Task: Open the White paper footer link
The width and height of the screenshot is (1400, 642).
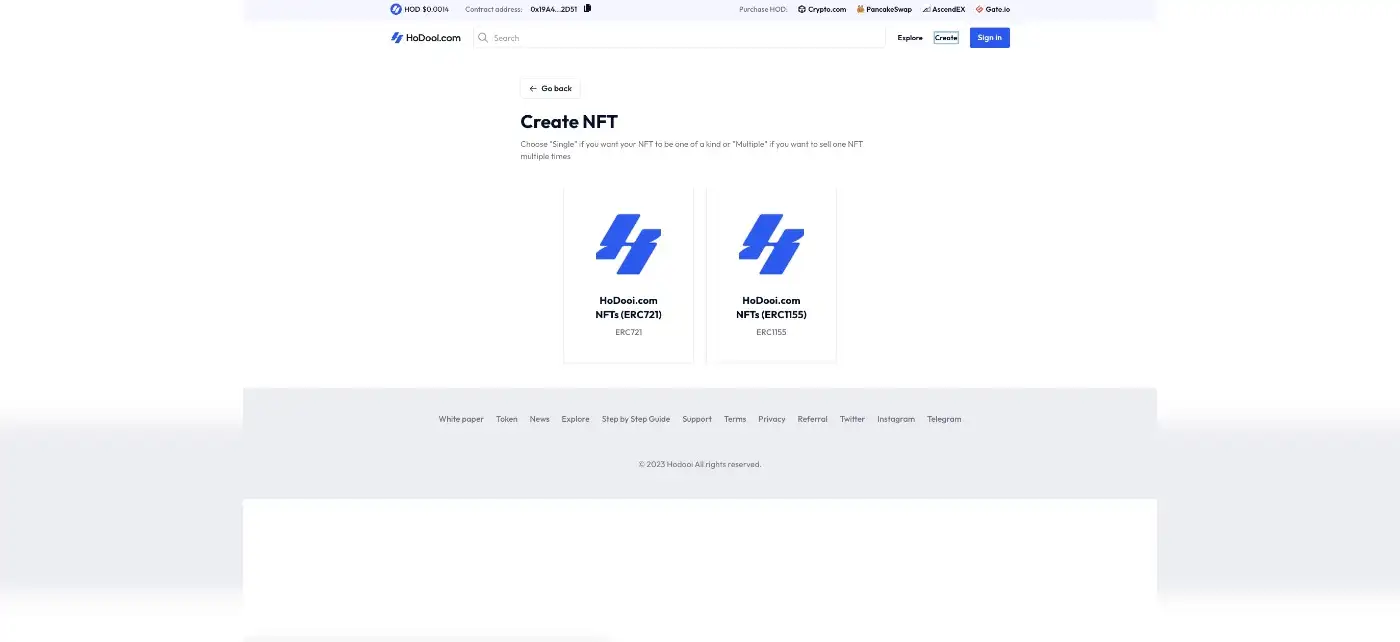Action: click(x=461, y=419)
